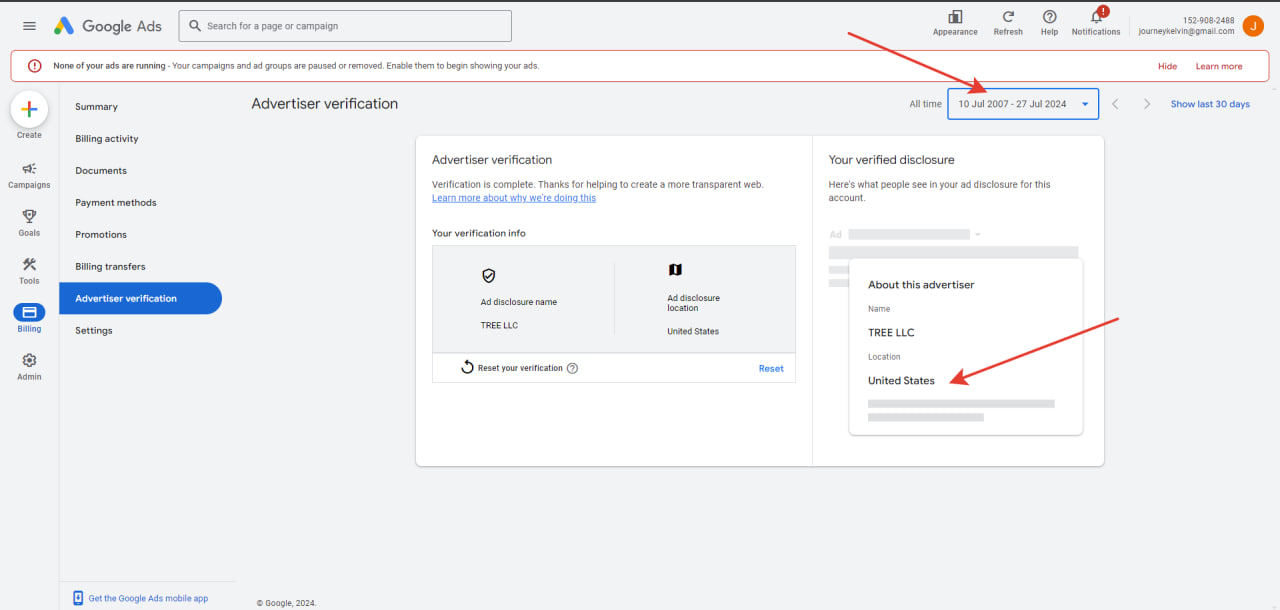Click the shield icon above Ad disclosure name
1280x610 pixels.
coord(488,276)
